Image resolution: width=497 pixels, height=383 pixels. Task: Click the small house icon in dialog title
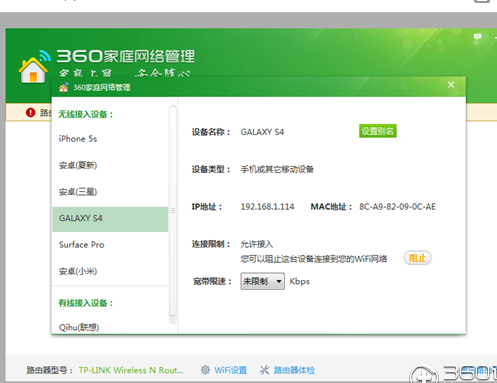pos(64,87)
